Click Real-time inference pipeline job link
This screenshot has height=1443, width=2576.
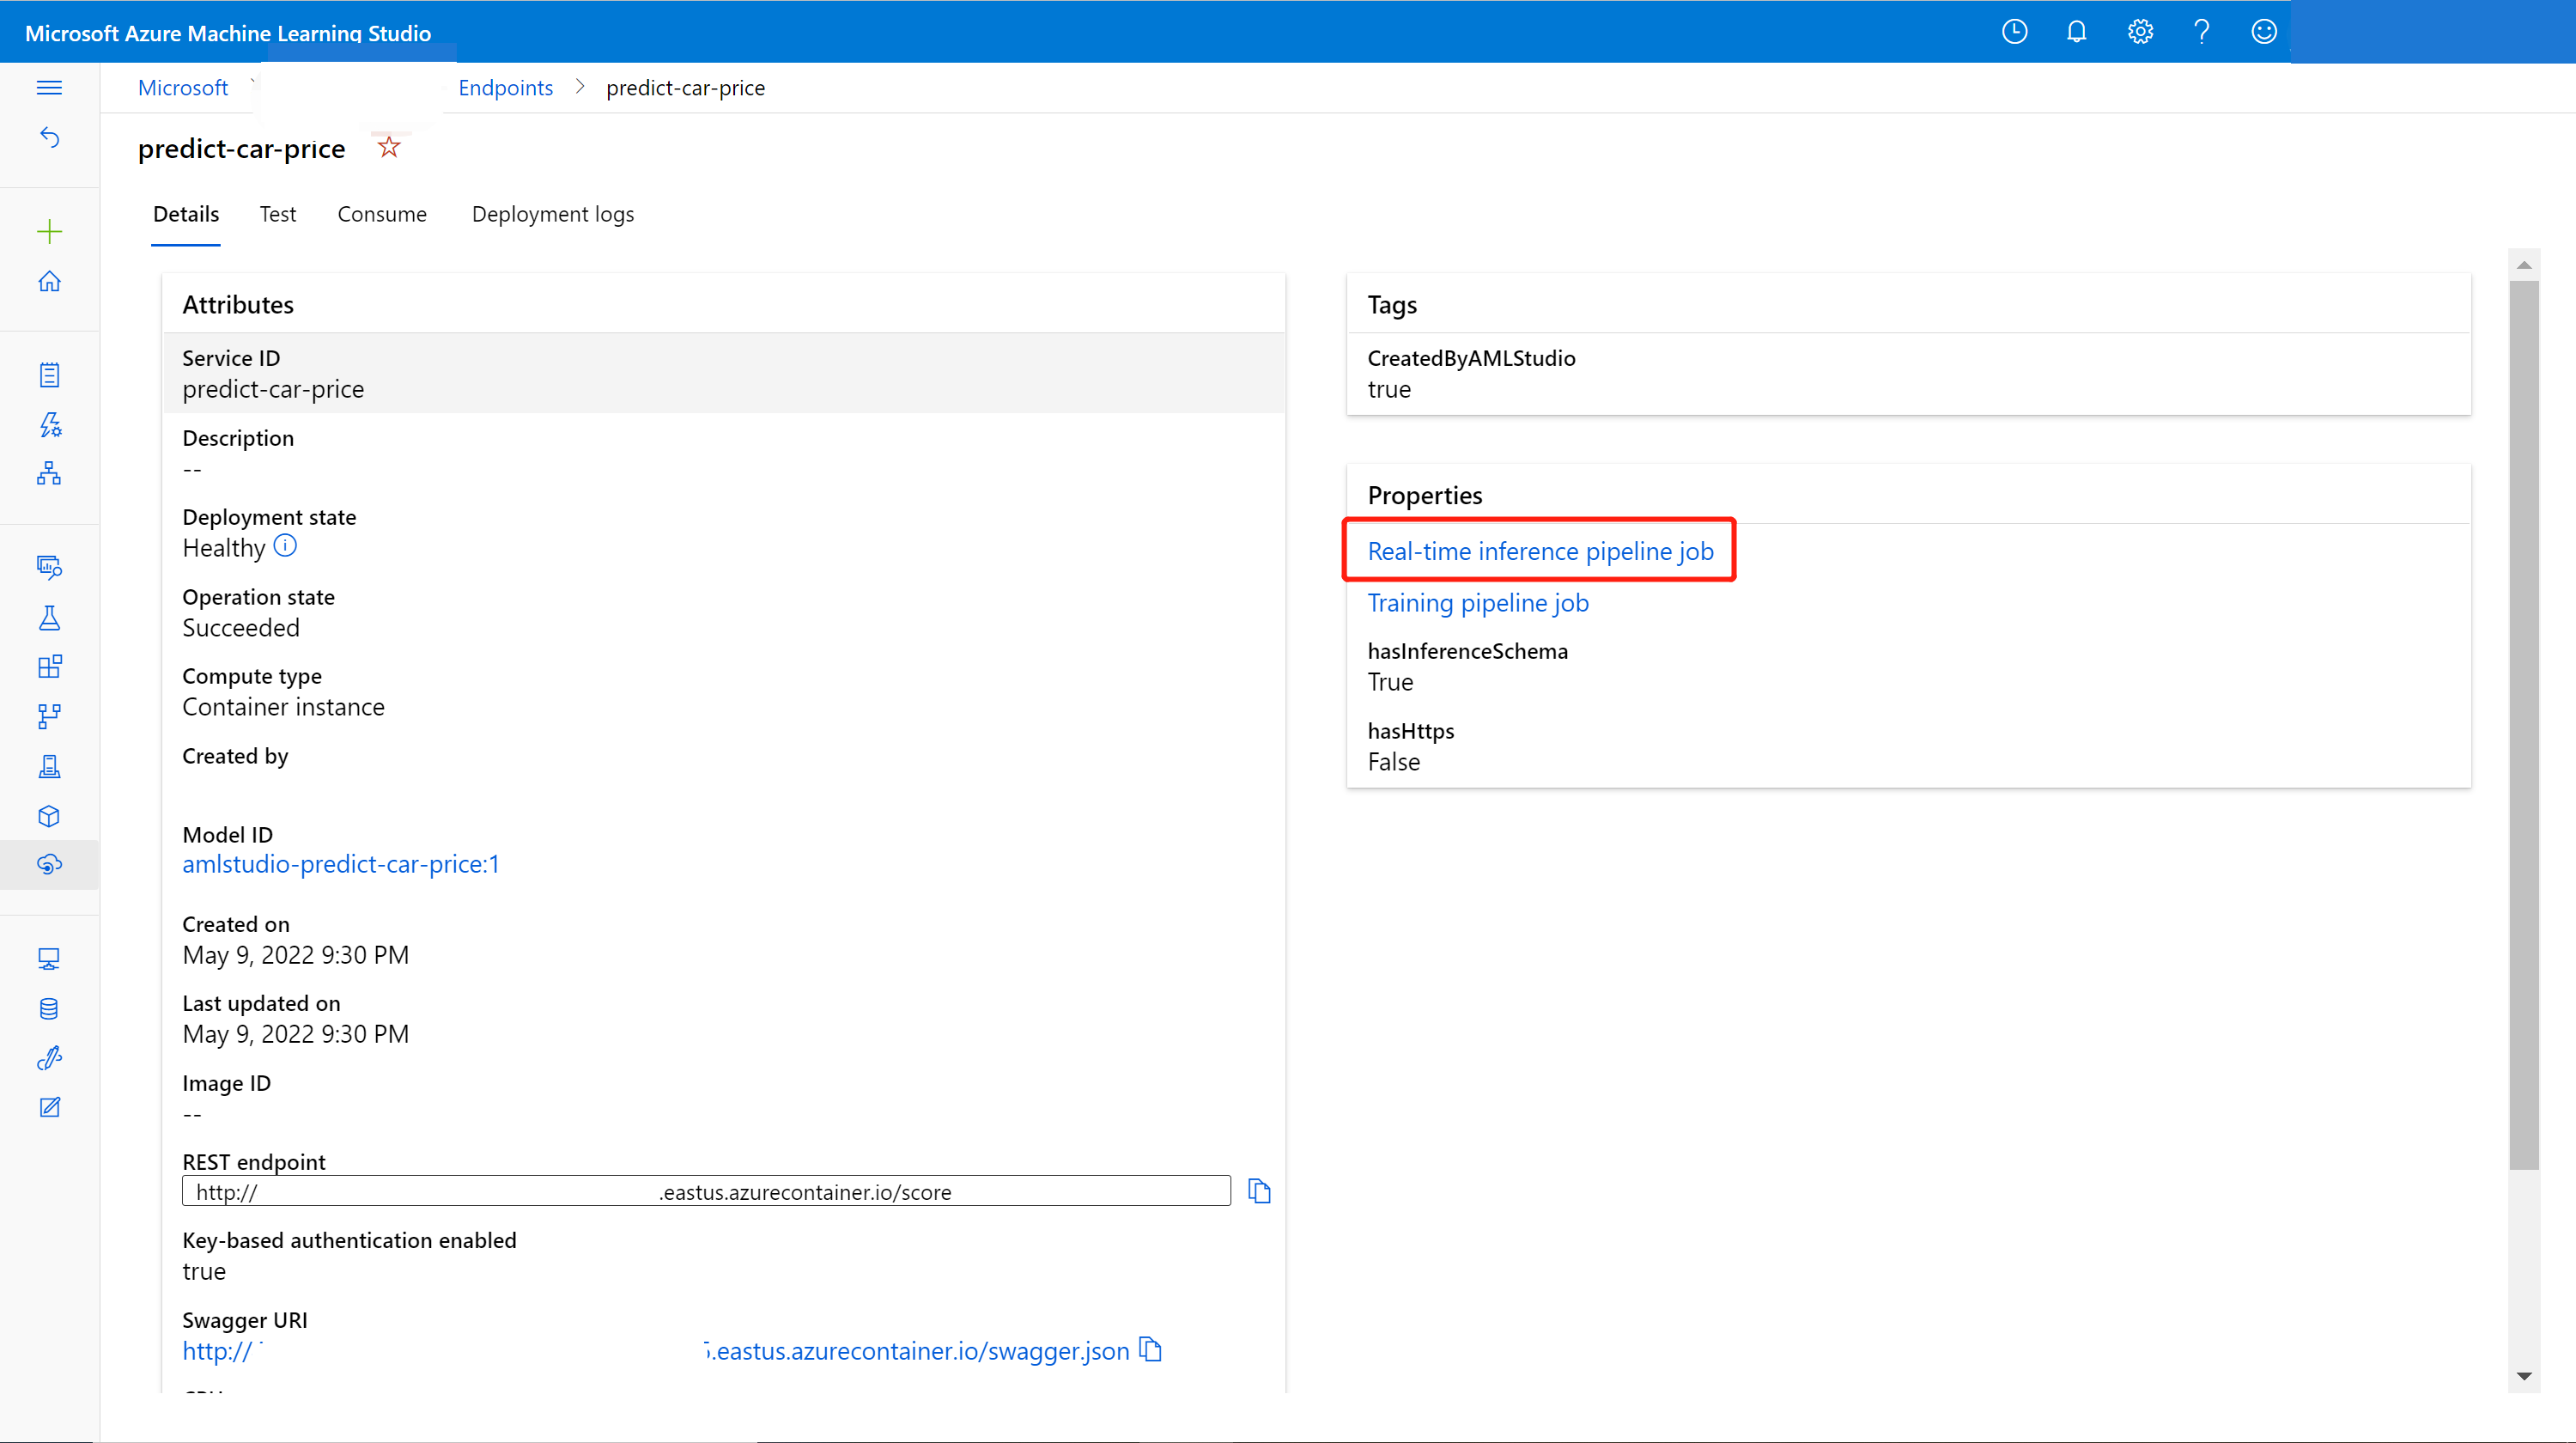1540,549
